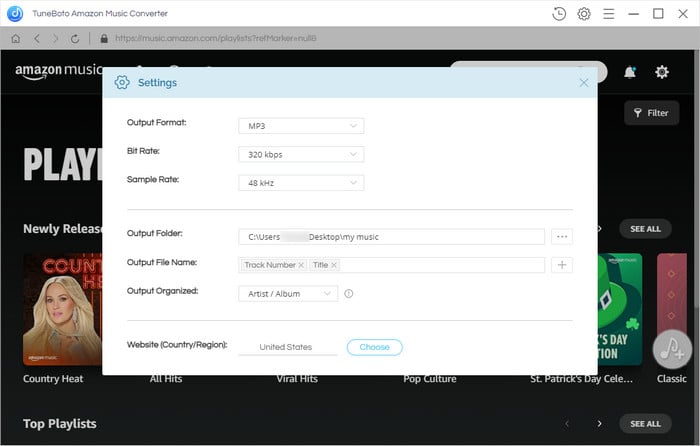Reload the Amazon Music page

pos(75,39)
